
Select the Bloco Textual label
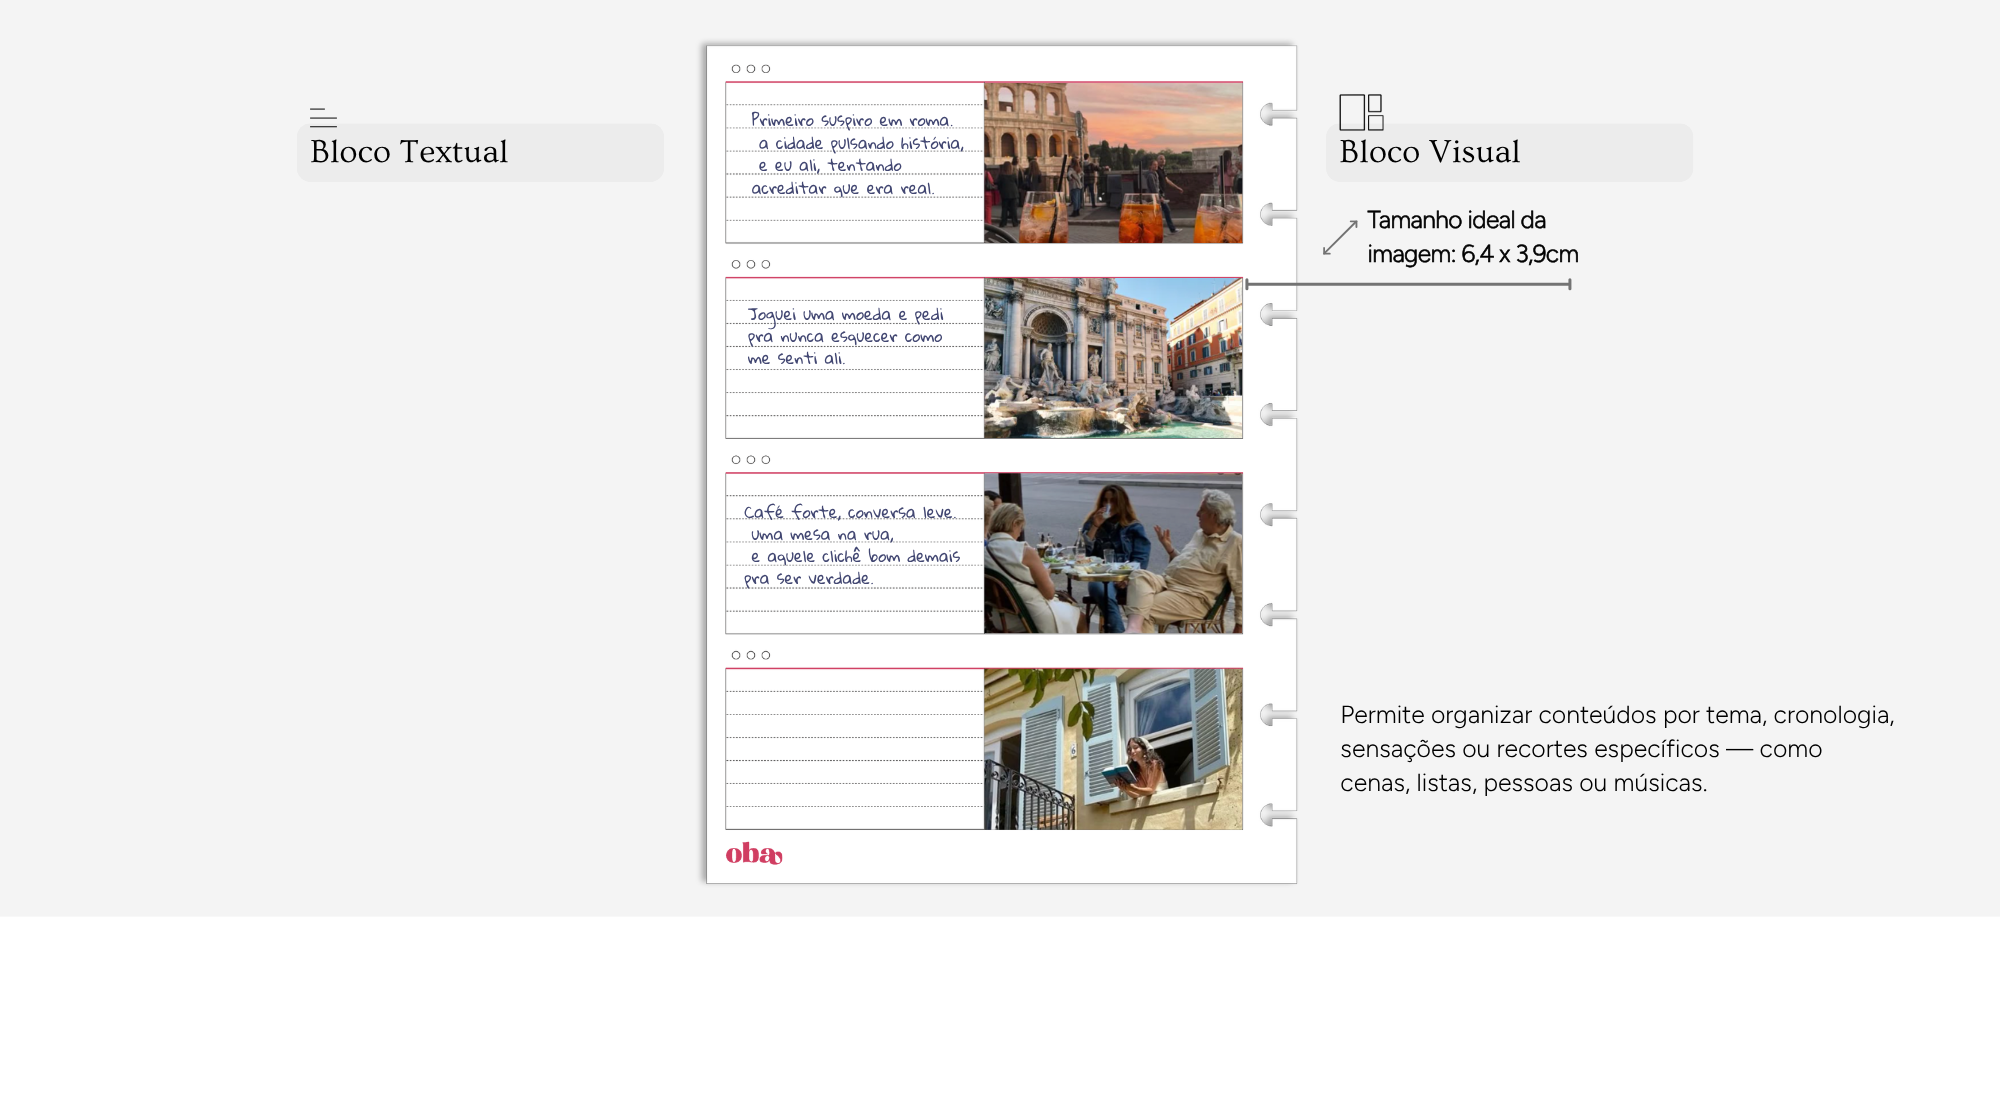point(409,152)
